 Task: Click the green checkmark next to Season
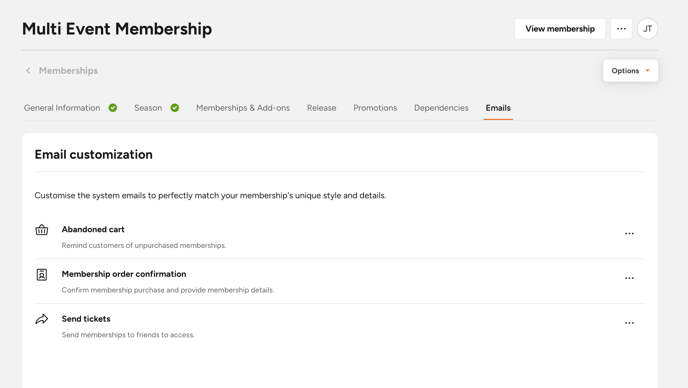(175, 108)
